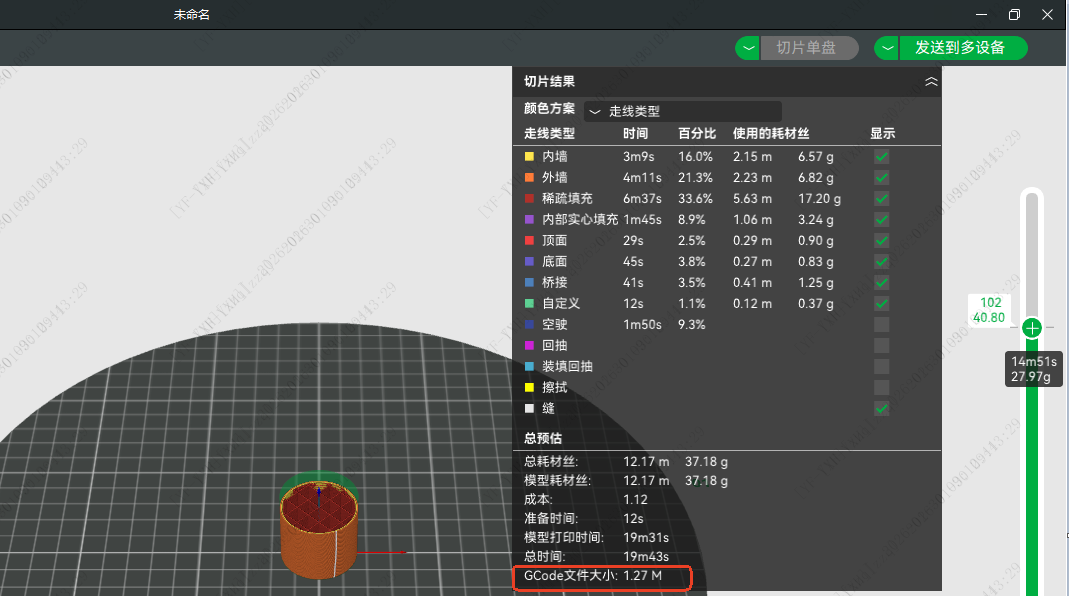The height and width of the screenshot is (596, 1069).
Task: Collapse the slice results panel chevron
Action: pos(931,82)
